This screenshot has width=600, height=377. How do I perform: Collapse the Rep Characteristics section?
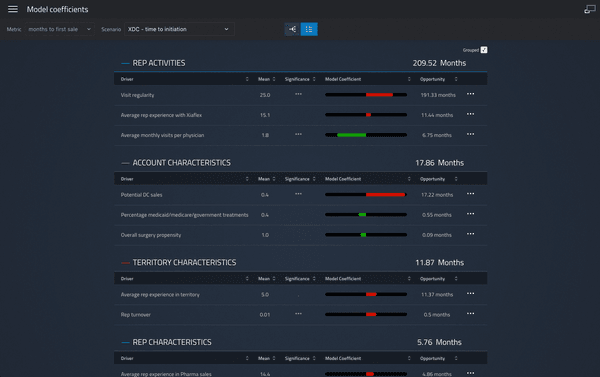[x=125, y=343]
